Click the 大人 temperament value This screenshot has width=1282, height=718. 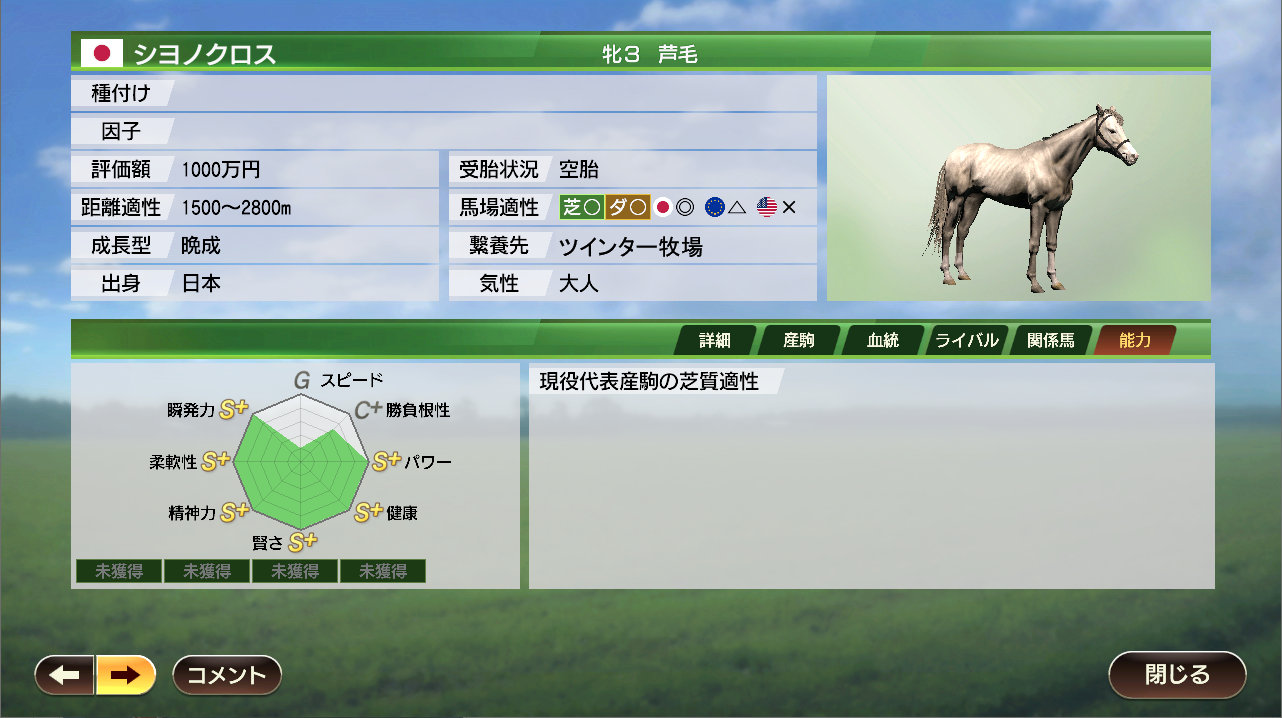point(579,283)
